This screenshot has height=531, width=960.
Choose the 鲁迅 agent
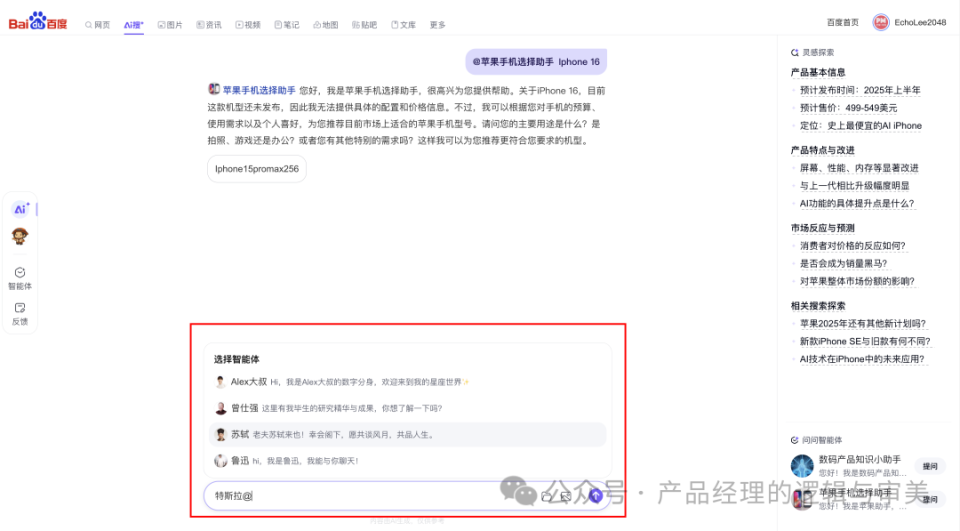click(407, 461)
